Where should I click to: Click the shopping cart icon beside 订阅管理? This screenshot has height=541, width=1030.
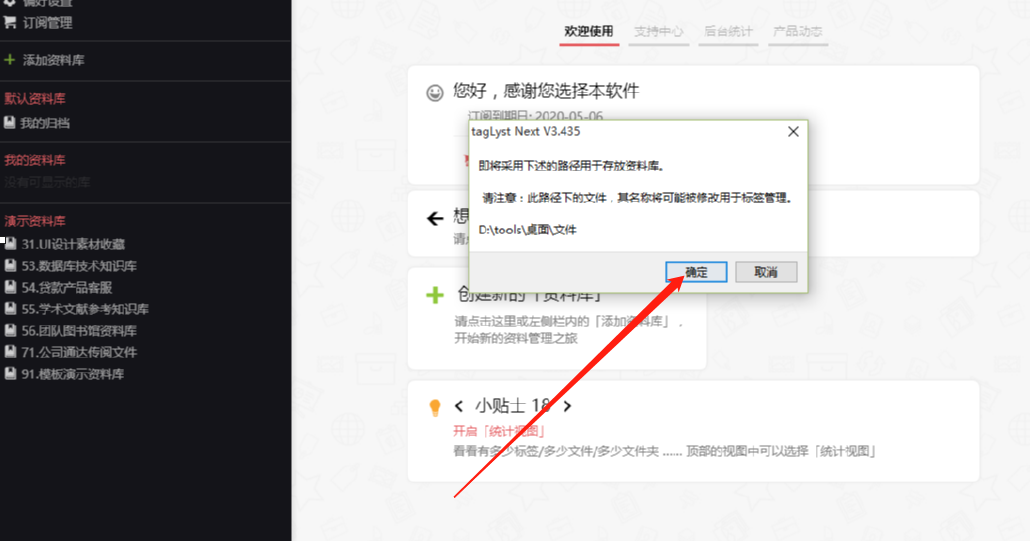tap(10, 22)
